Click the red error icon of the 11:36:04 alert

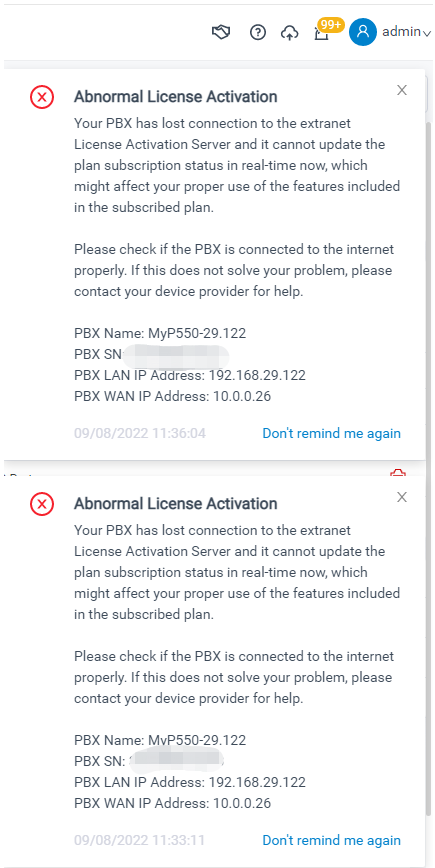[x=42, y=97]
